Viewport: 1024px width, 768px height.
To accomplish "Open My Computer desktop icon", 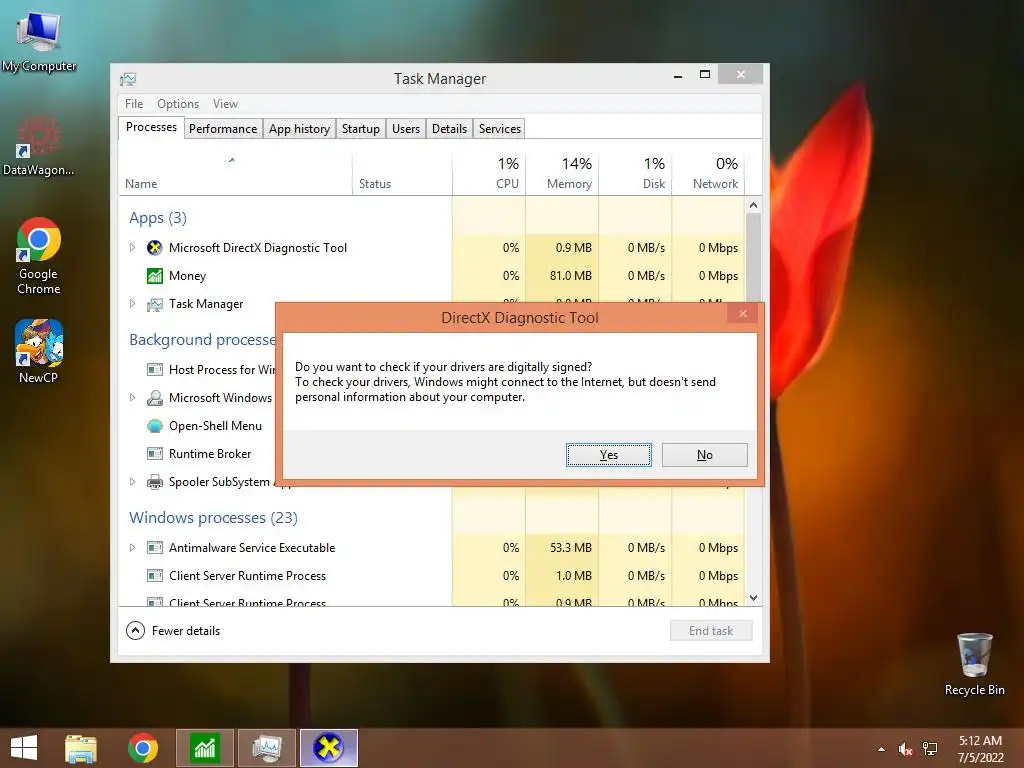I will point(39,40).
